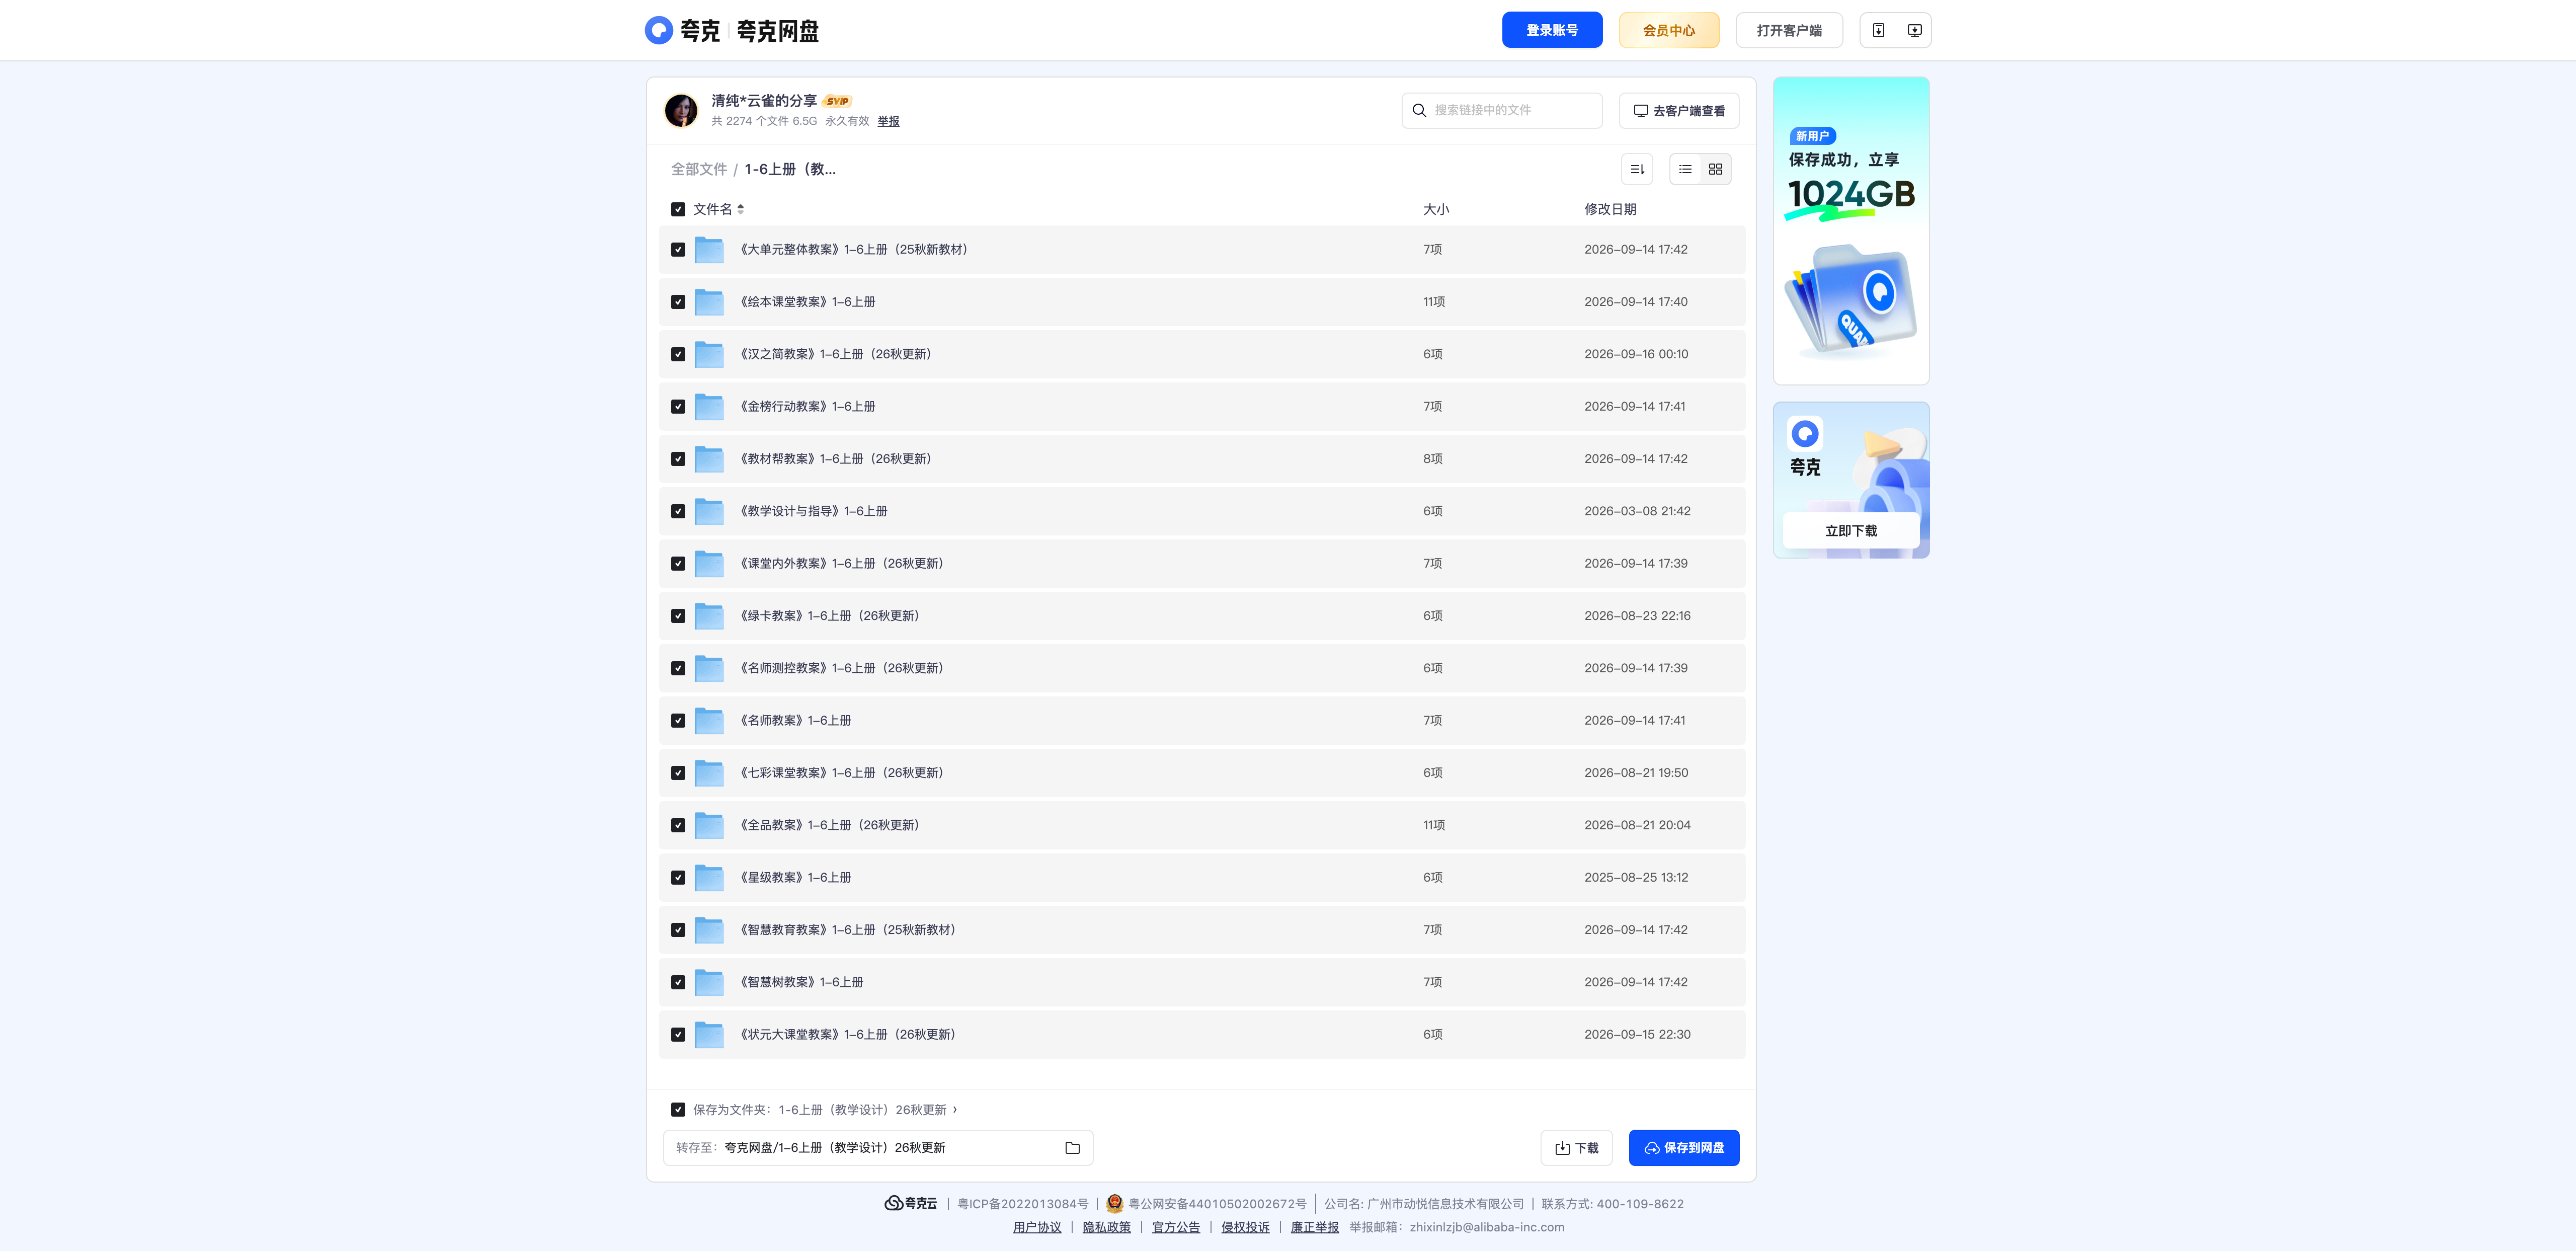This screenshot has height=1251, width=2576.
Task: Click the 举报 link
Action: click(x=888, y=121)
